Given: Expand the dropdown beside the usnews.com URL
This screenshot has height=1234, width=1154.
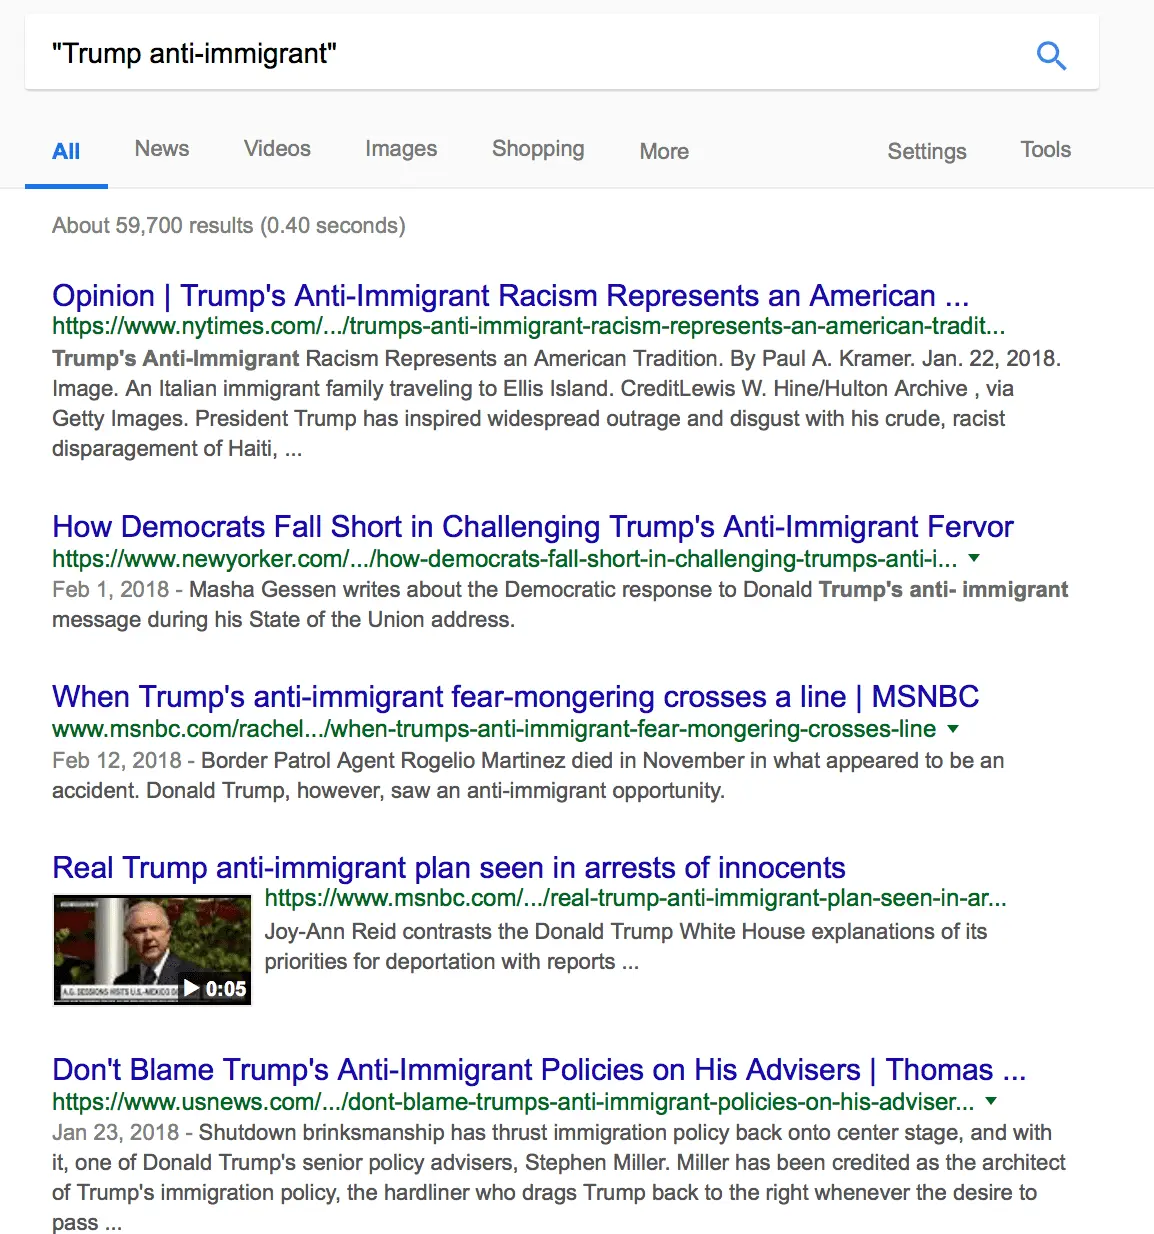Looking at the screenshot, I should click(x=991, y=1102).
